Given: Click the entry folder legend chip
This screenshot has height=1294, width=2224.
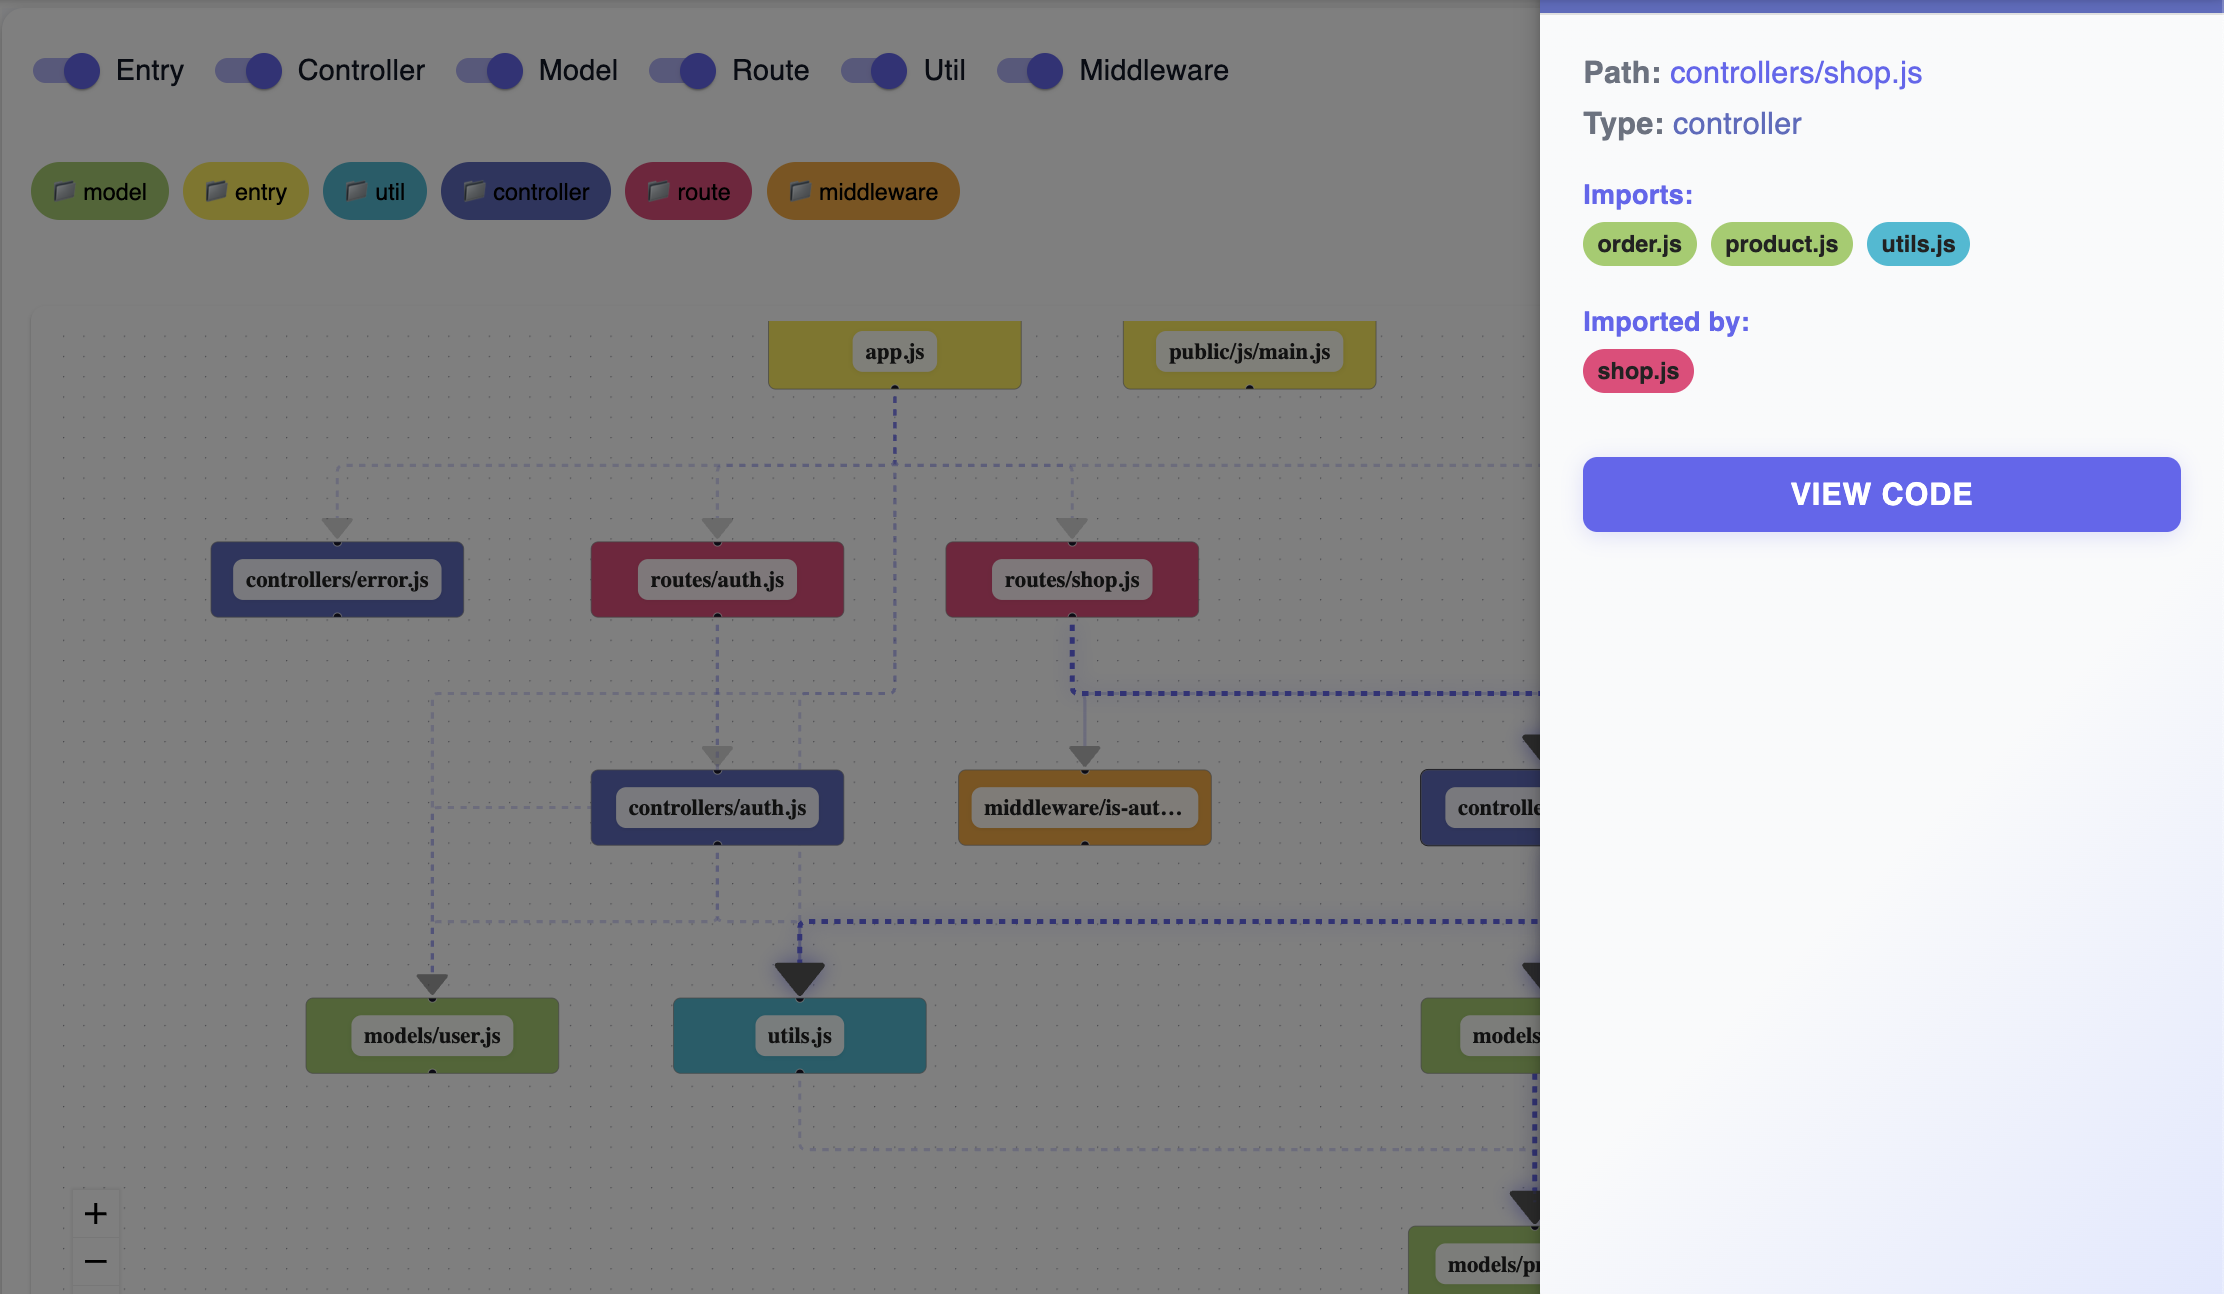Looking at the screenshot, I should point(246,191).
